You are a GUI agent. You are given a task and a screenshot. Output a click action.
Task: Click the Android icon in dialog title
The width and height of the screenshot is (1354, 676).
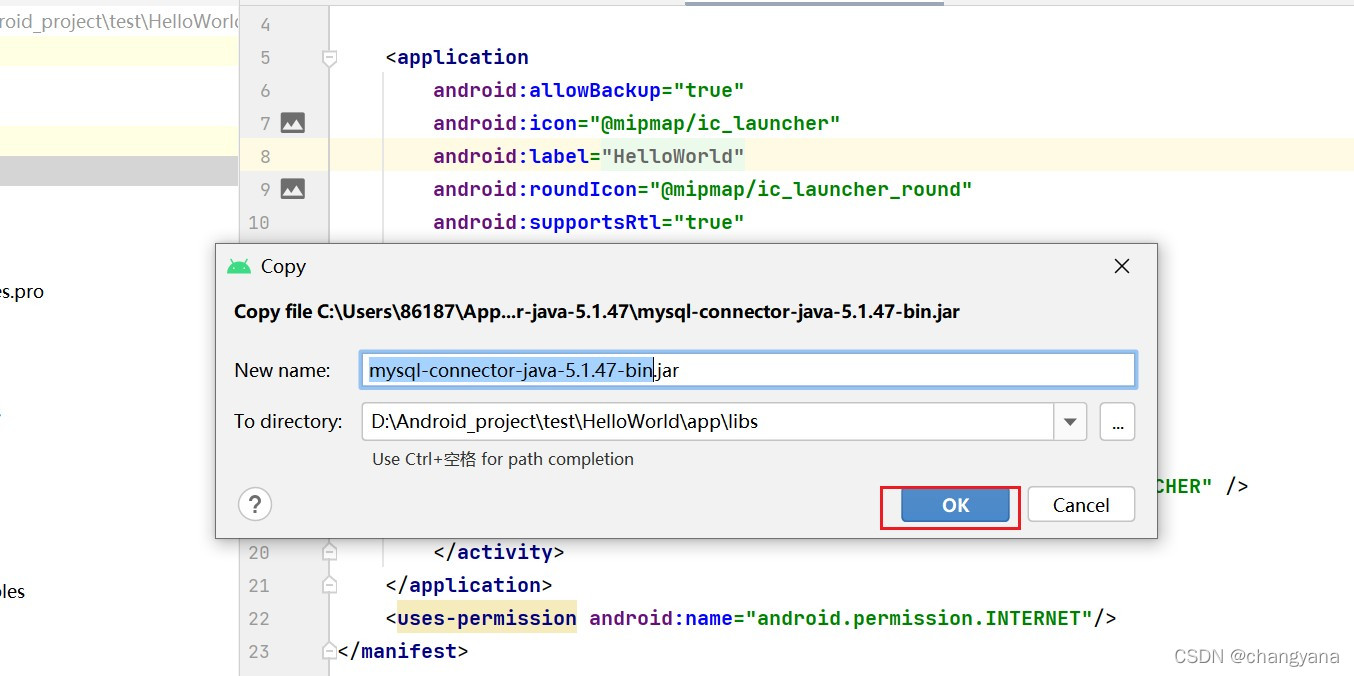(239, 267)
